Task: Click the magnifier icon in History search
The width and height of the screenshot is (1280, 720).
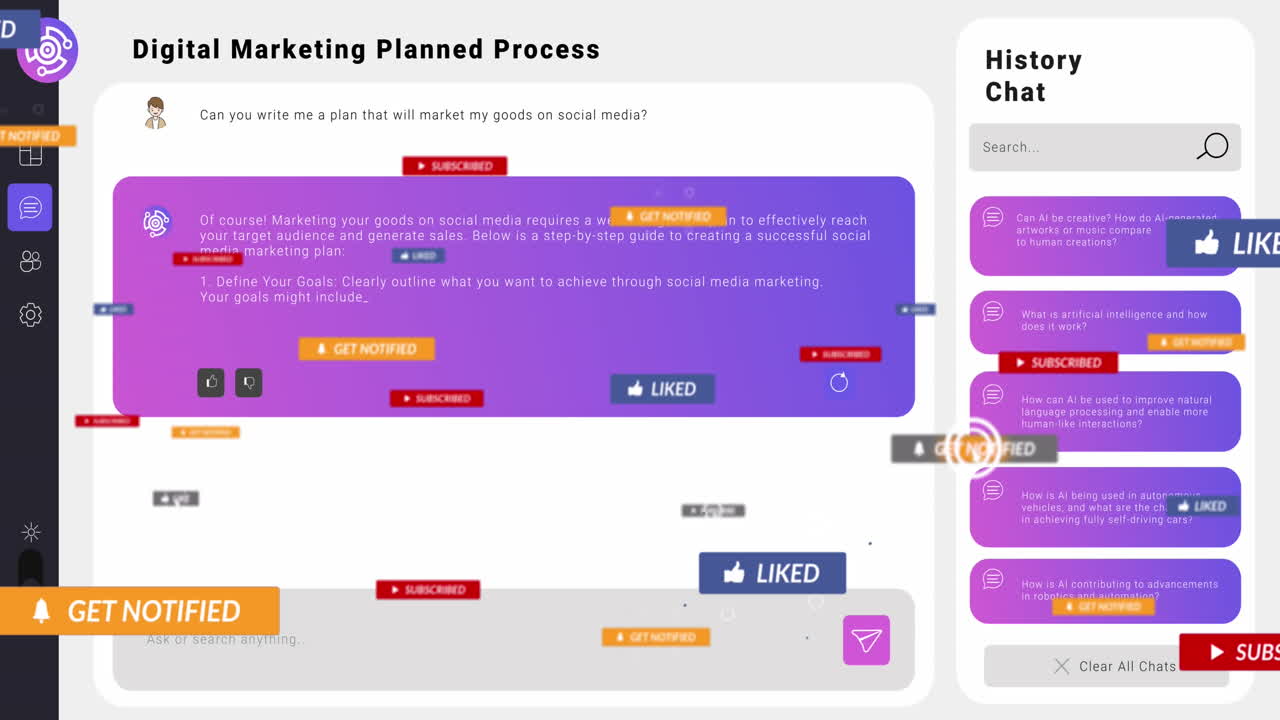Action: [x=1212, y=147]
